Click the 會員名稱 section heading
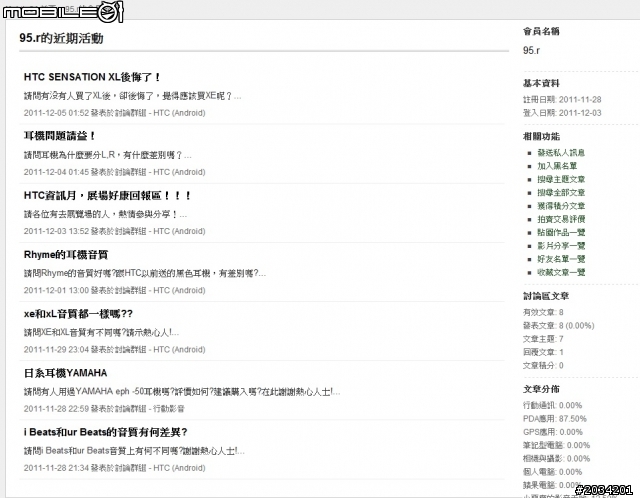 (541, 31)
